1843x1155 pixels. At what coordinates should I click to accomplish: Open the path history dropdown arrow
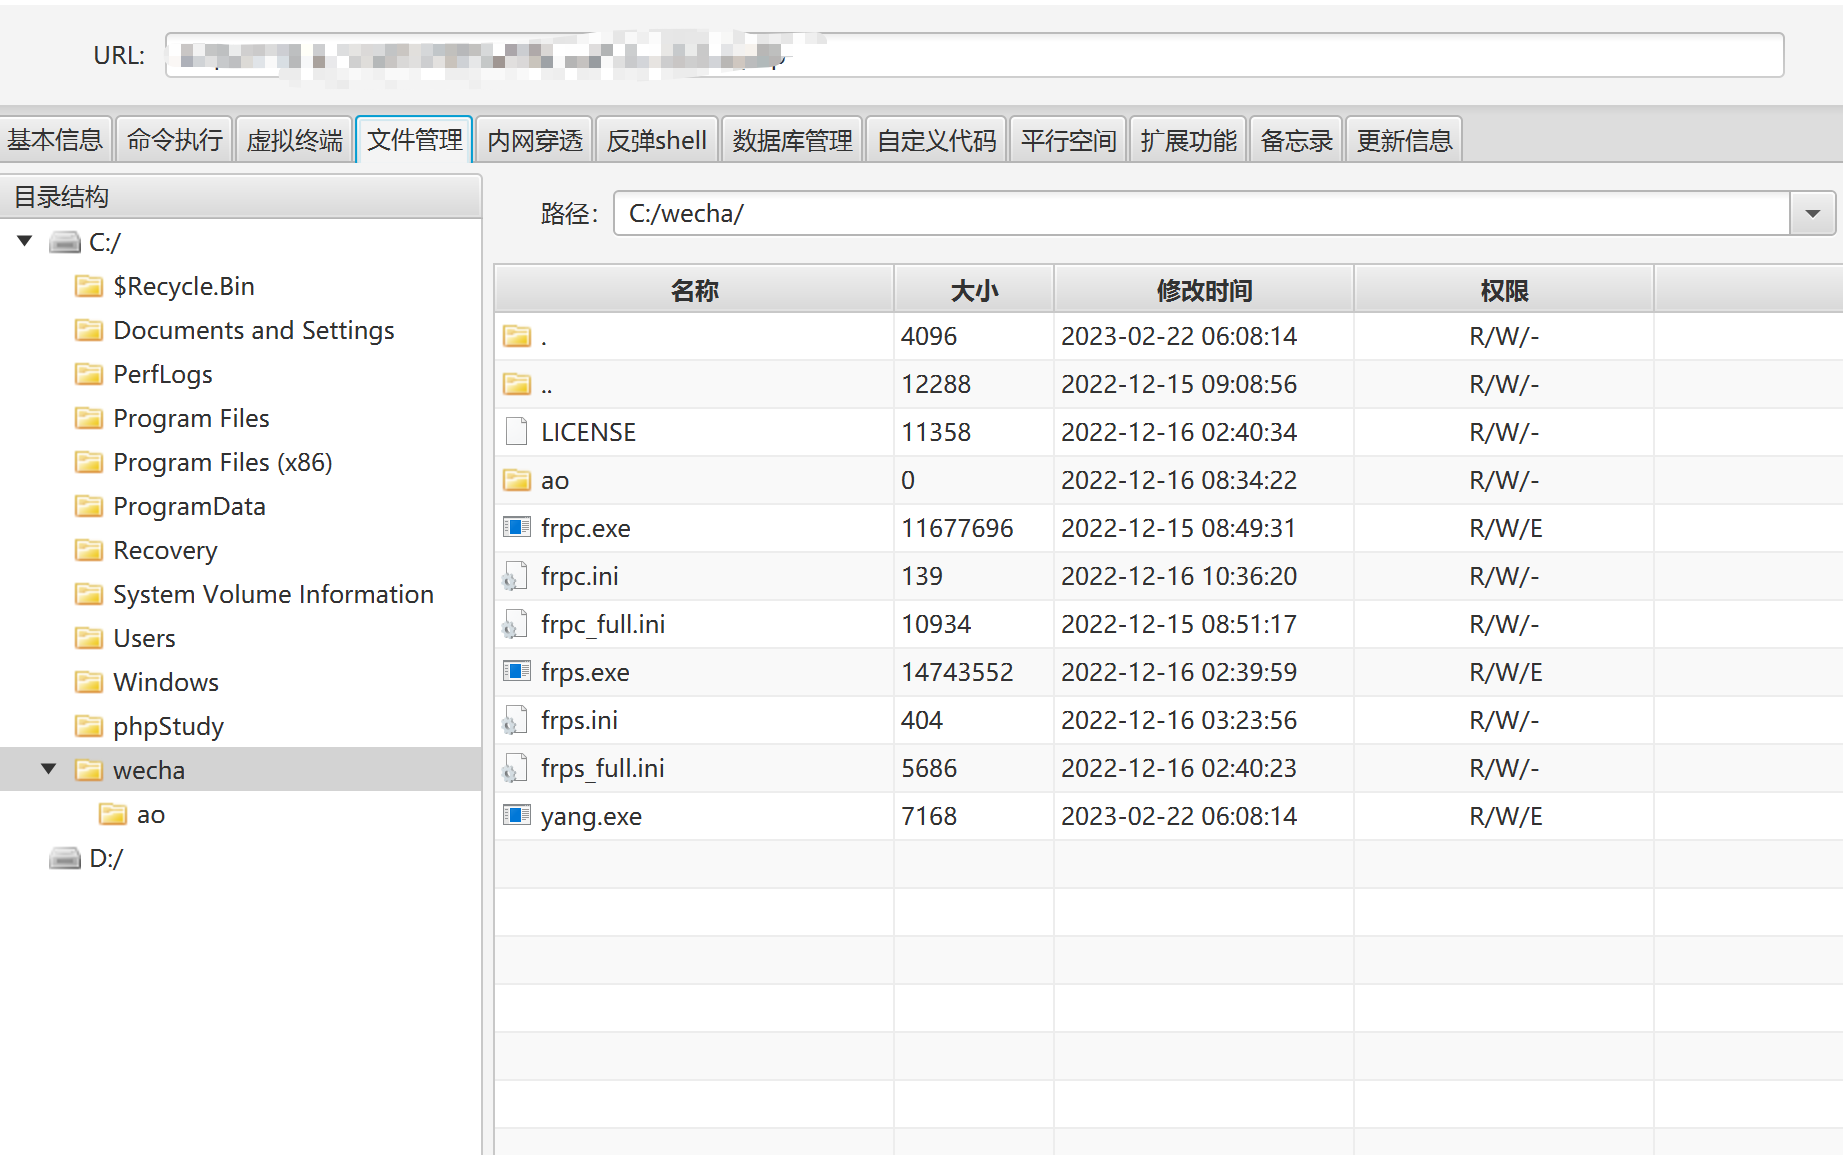point(1813,214)
